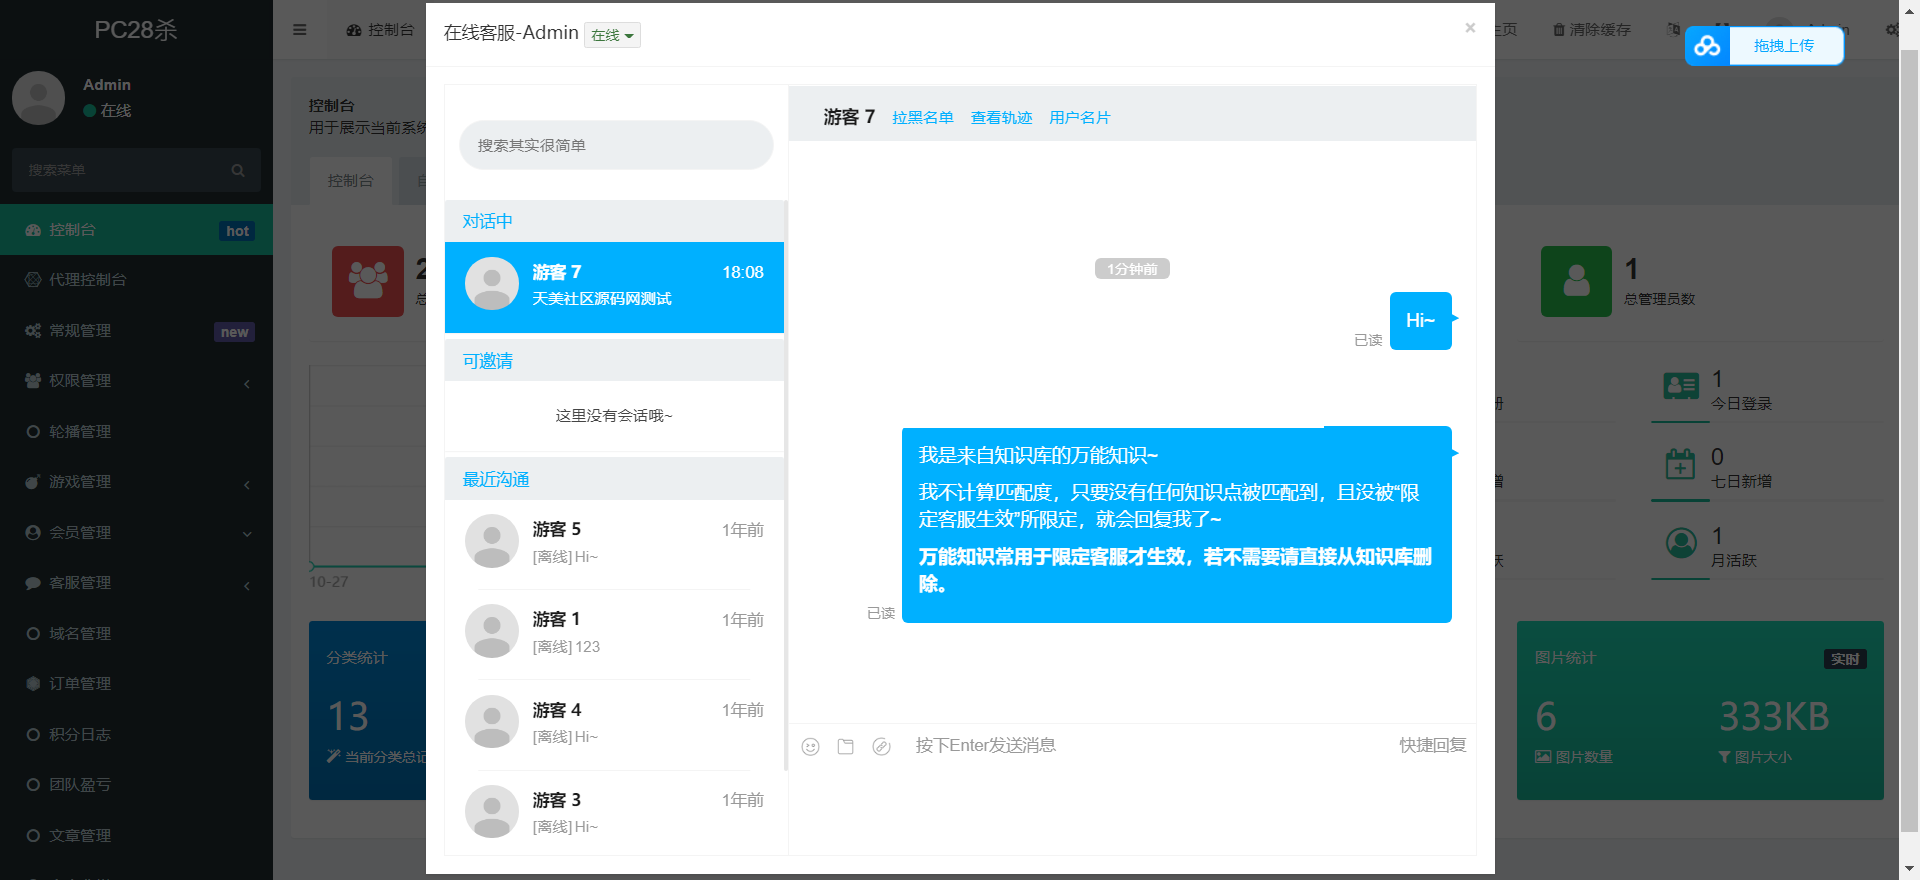The height and width of the screenshot is (880, 1920).
Task: Click the hamburger menu icon in top bar
Action: click(x=300, y=30)
